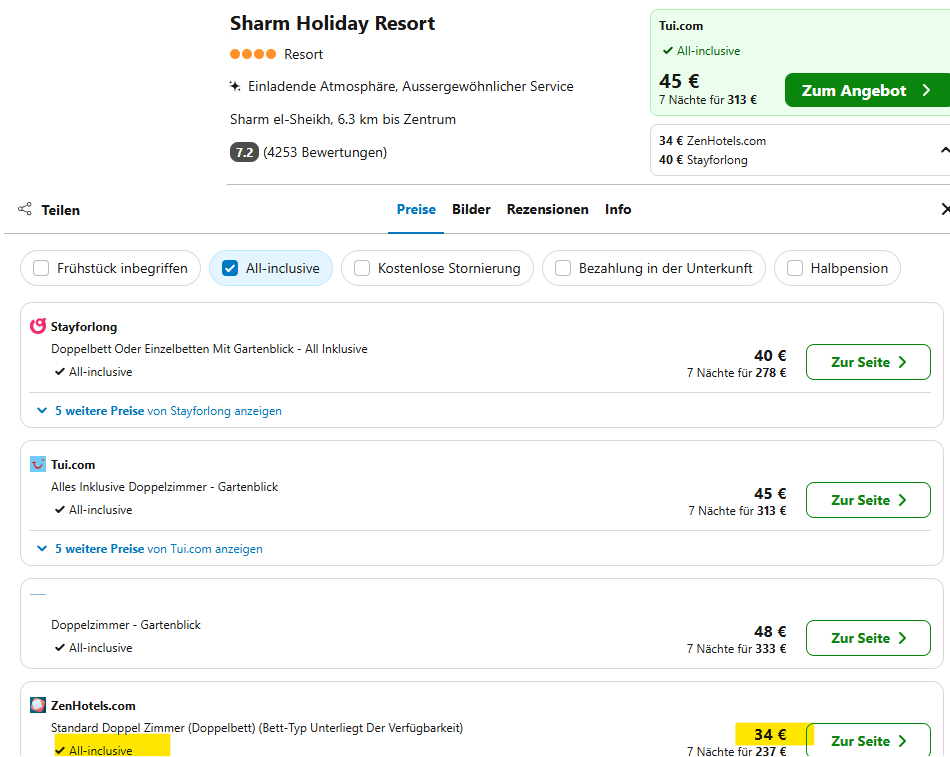The height and width of the screenshot is (757, 950).
Task: Click the Stayforlong logo icon
Action: pos(38,326)
